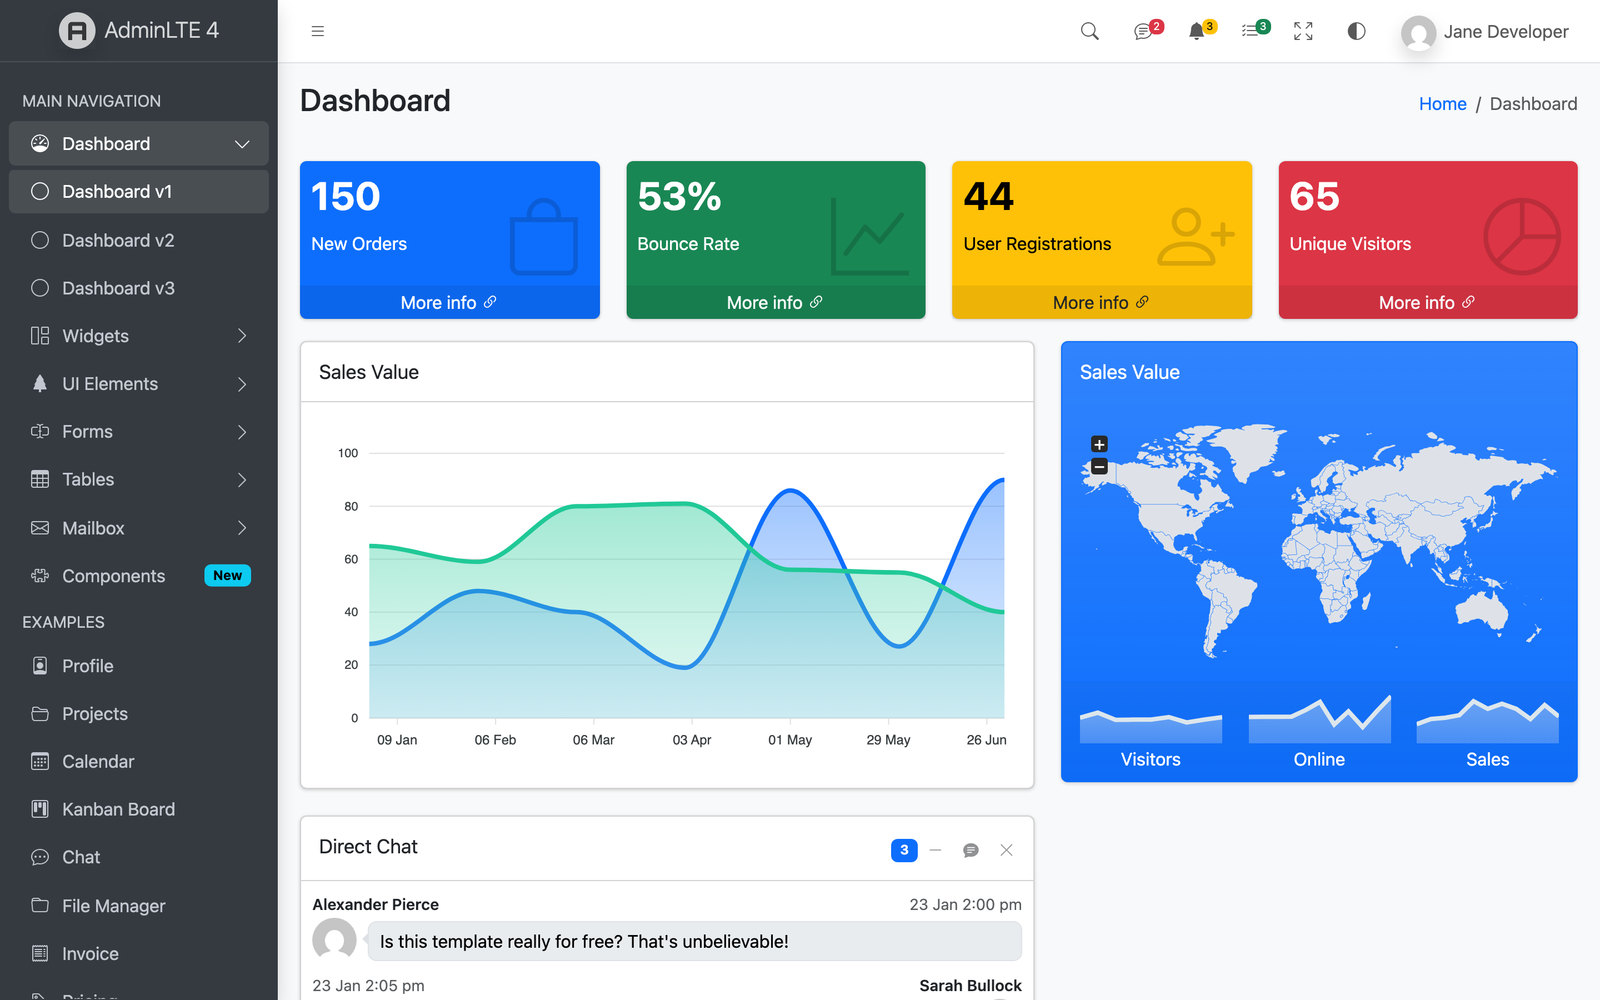Click the AdminLTE 4 logo
Image resolution: width=1600 pixels, height=1000 pixels.
(x=139, y=31)
